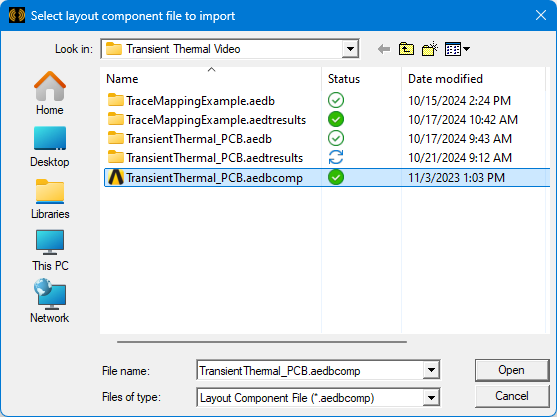Click the Transient Thermal Video folder text

[183, 49]
